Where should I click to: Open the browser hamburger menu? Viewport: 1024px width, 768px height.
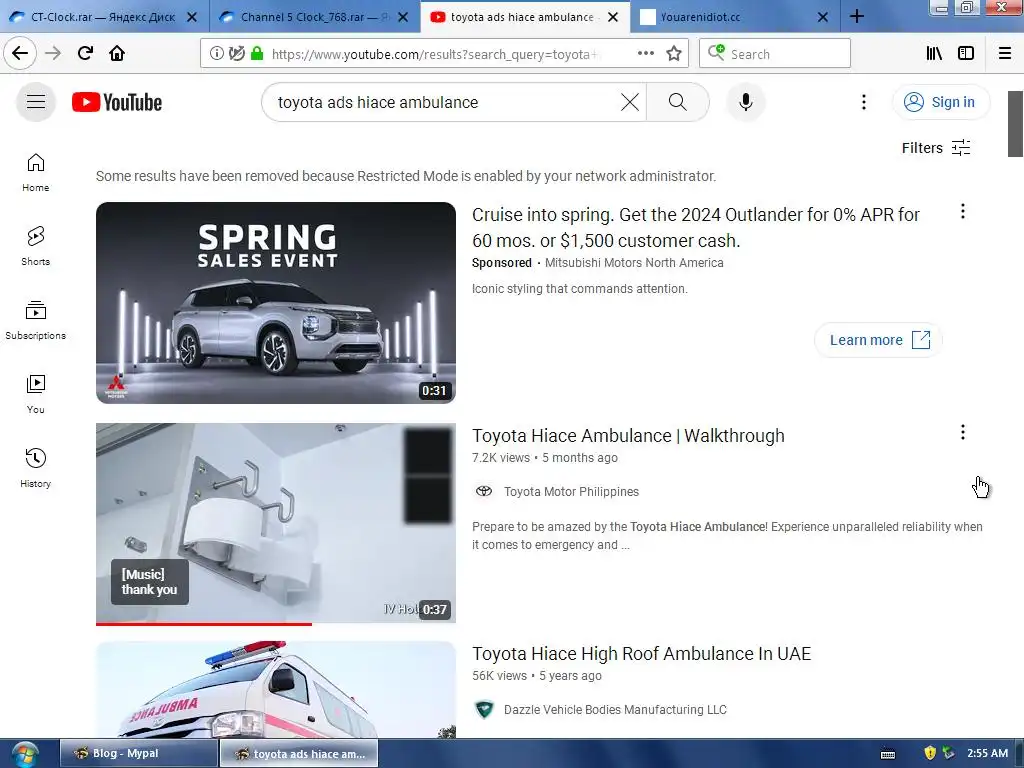tap(1005, 54)
